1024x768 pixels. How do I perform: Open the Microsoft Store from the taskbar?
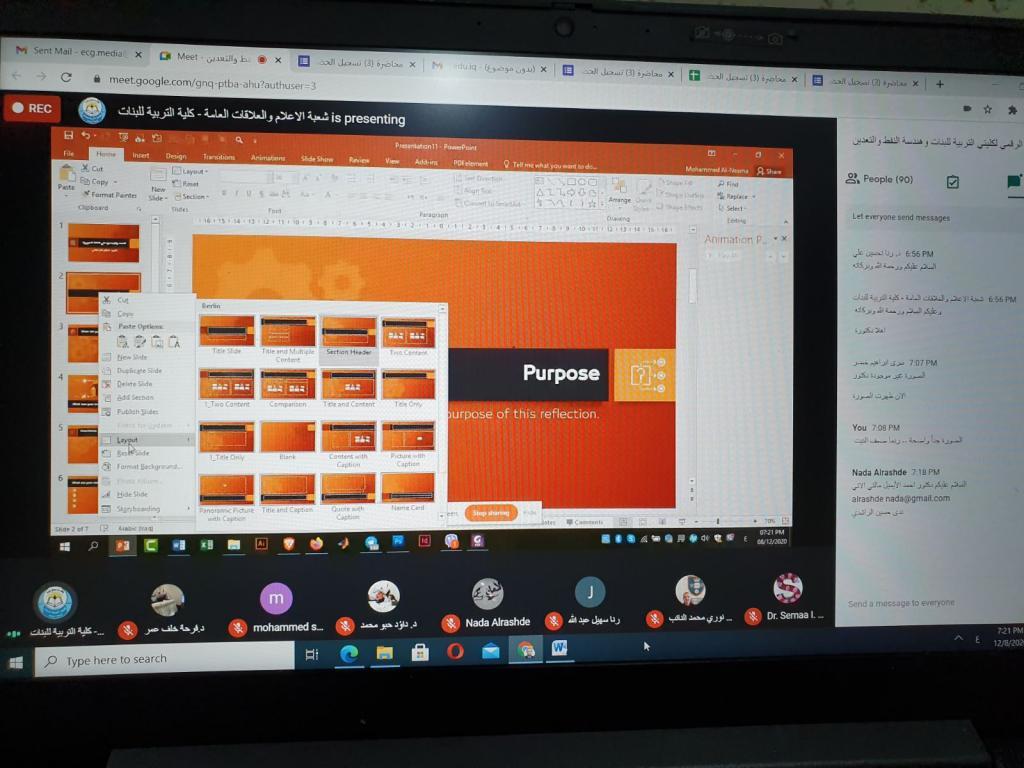pyautogui.click(x=420, y=653)
